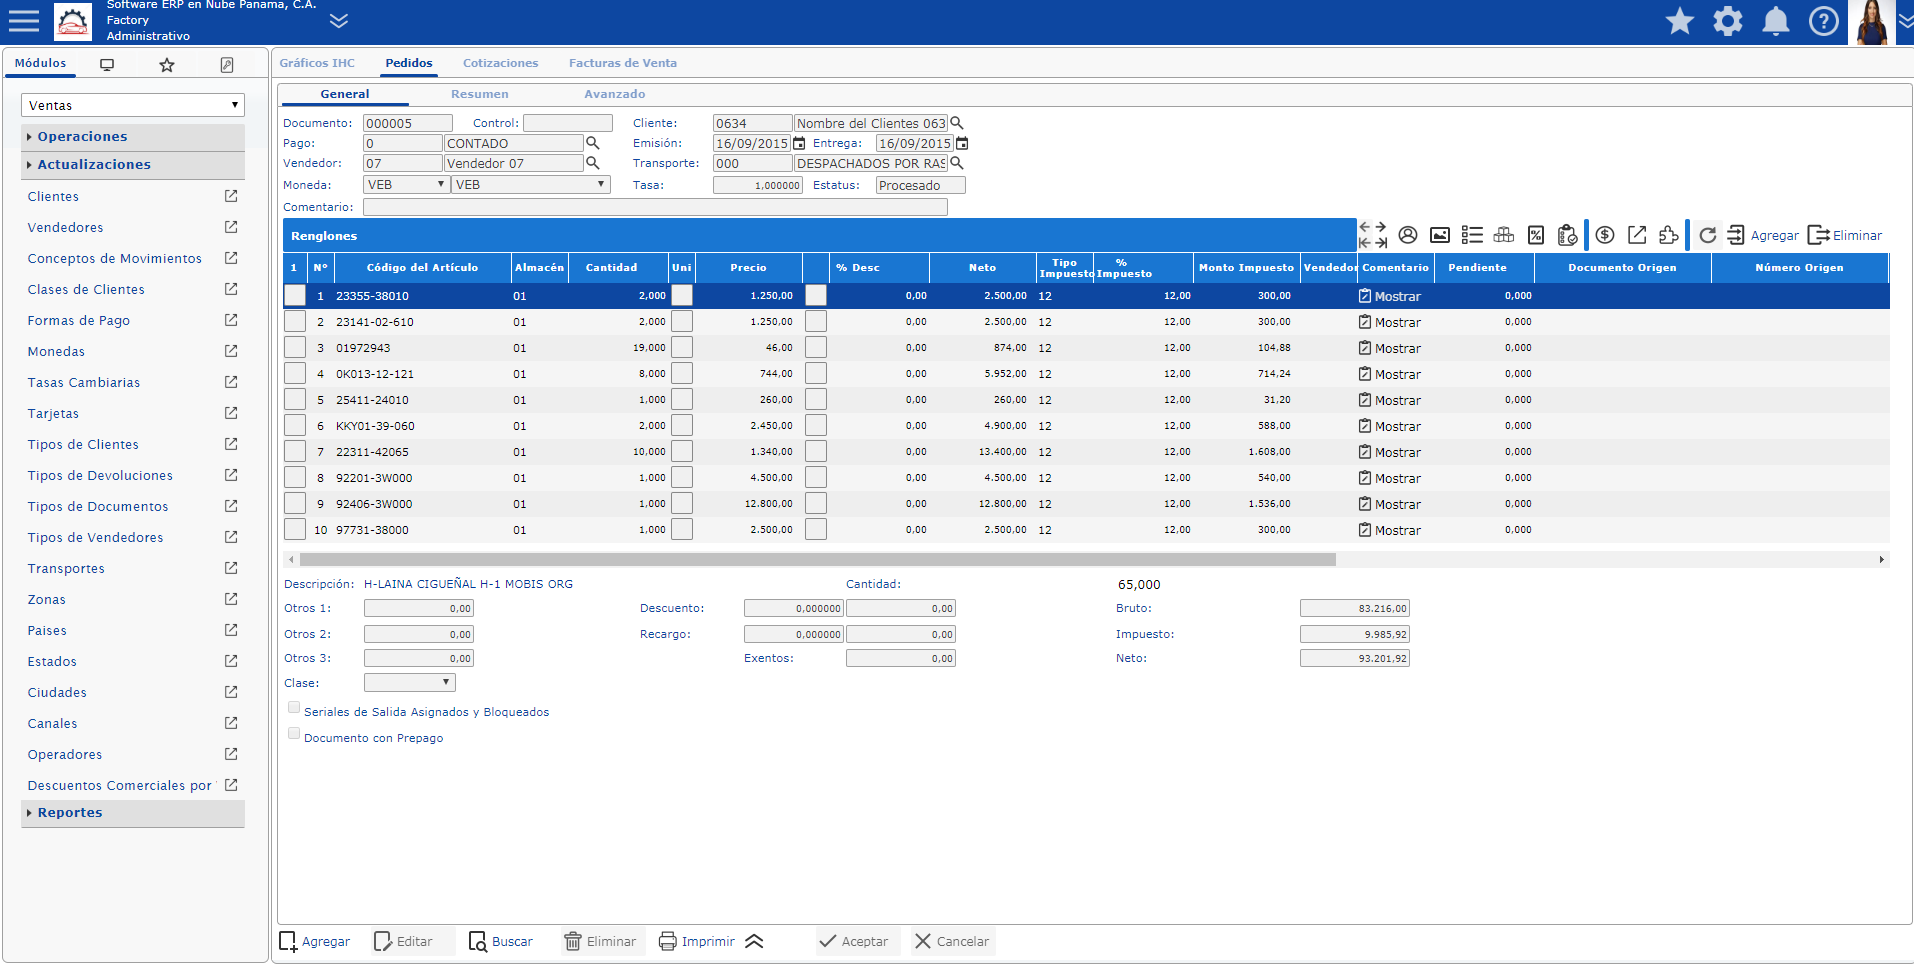The width and height of the screenshot is (1914, 964).
Task: Click Eliminar in Renglones toolbar
Action: click(x=1845, y=235)
